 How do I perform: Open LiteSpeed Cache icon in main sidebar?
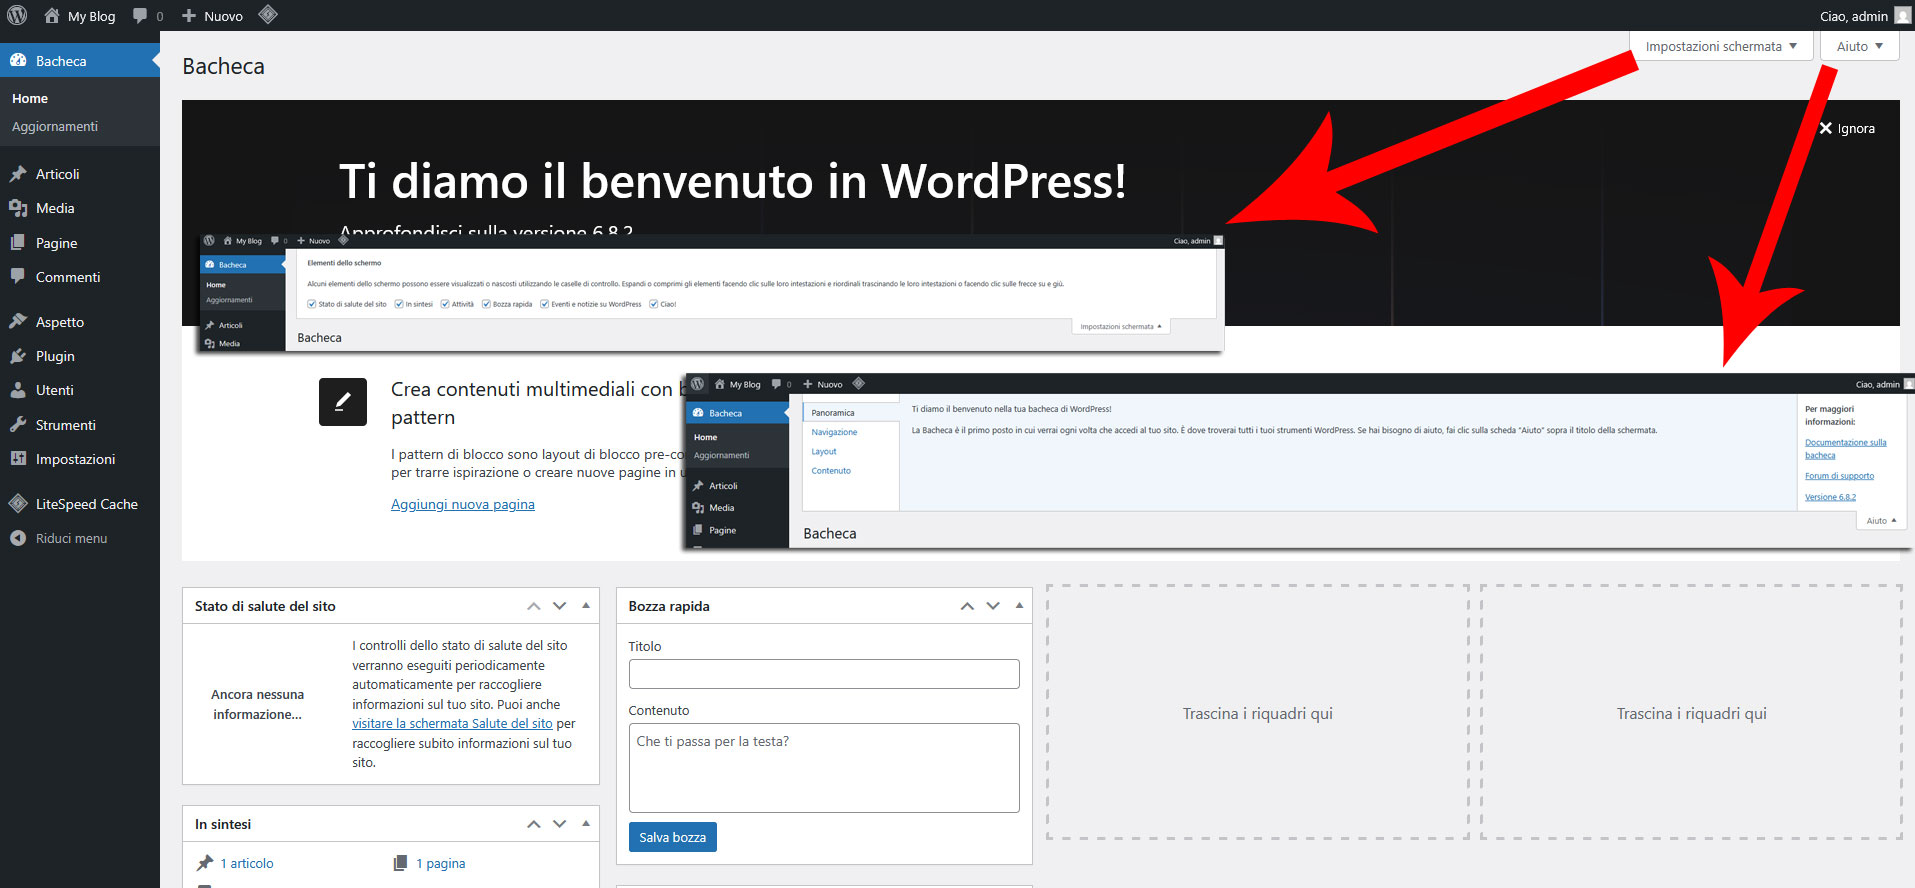pyautogui.click(x=18, y=504)
